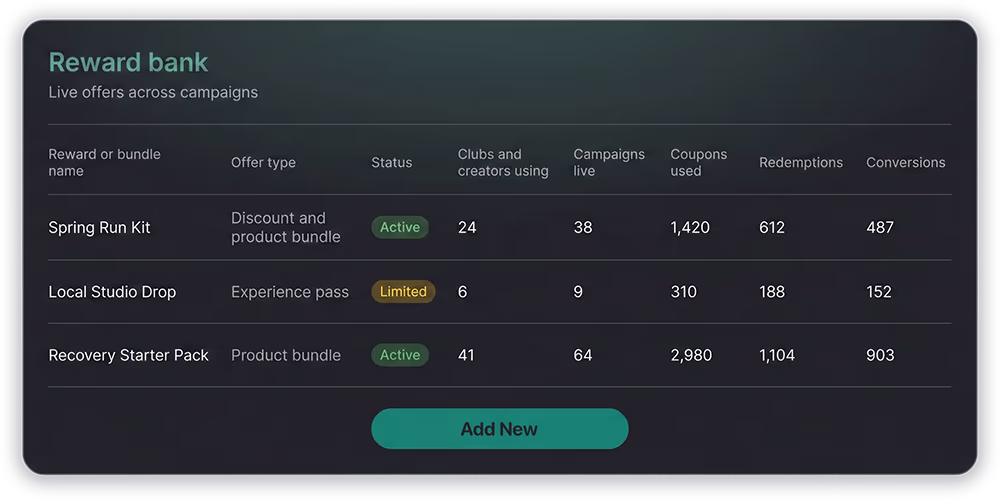Click the Coupons used column header
Viewport: 1000px width, 500px height.
[x=698, y=162]
